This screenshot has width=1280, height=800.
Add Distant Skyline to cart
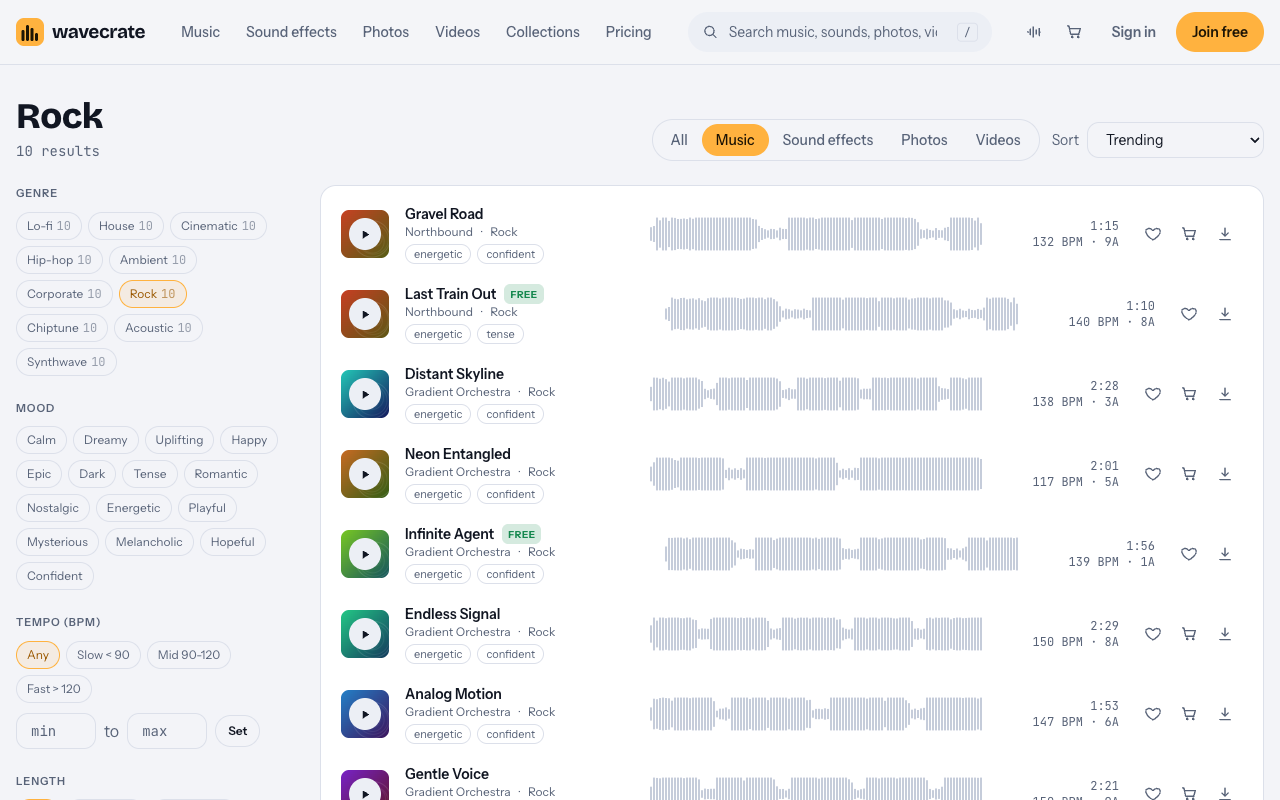point(1189,394)
